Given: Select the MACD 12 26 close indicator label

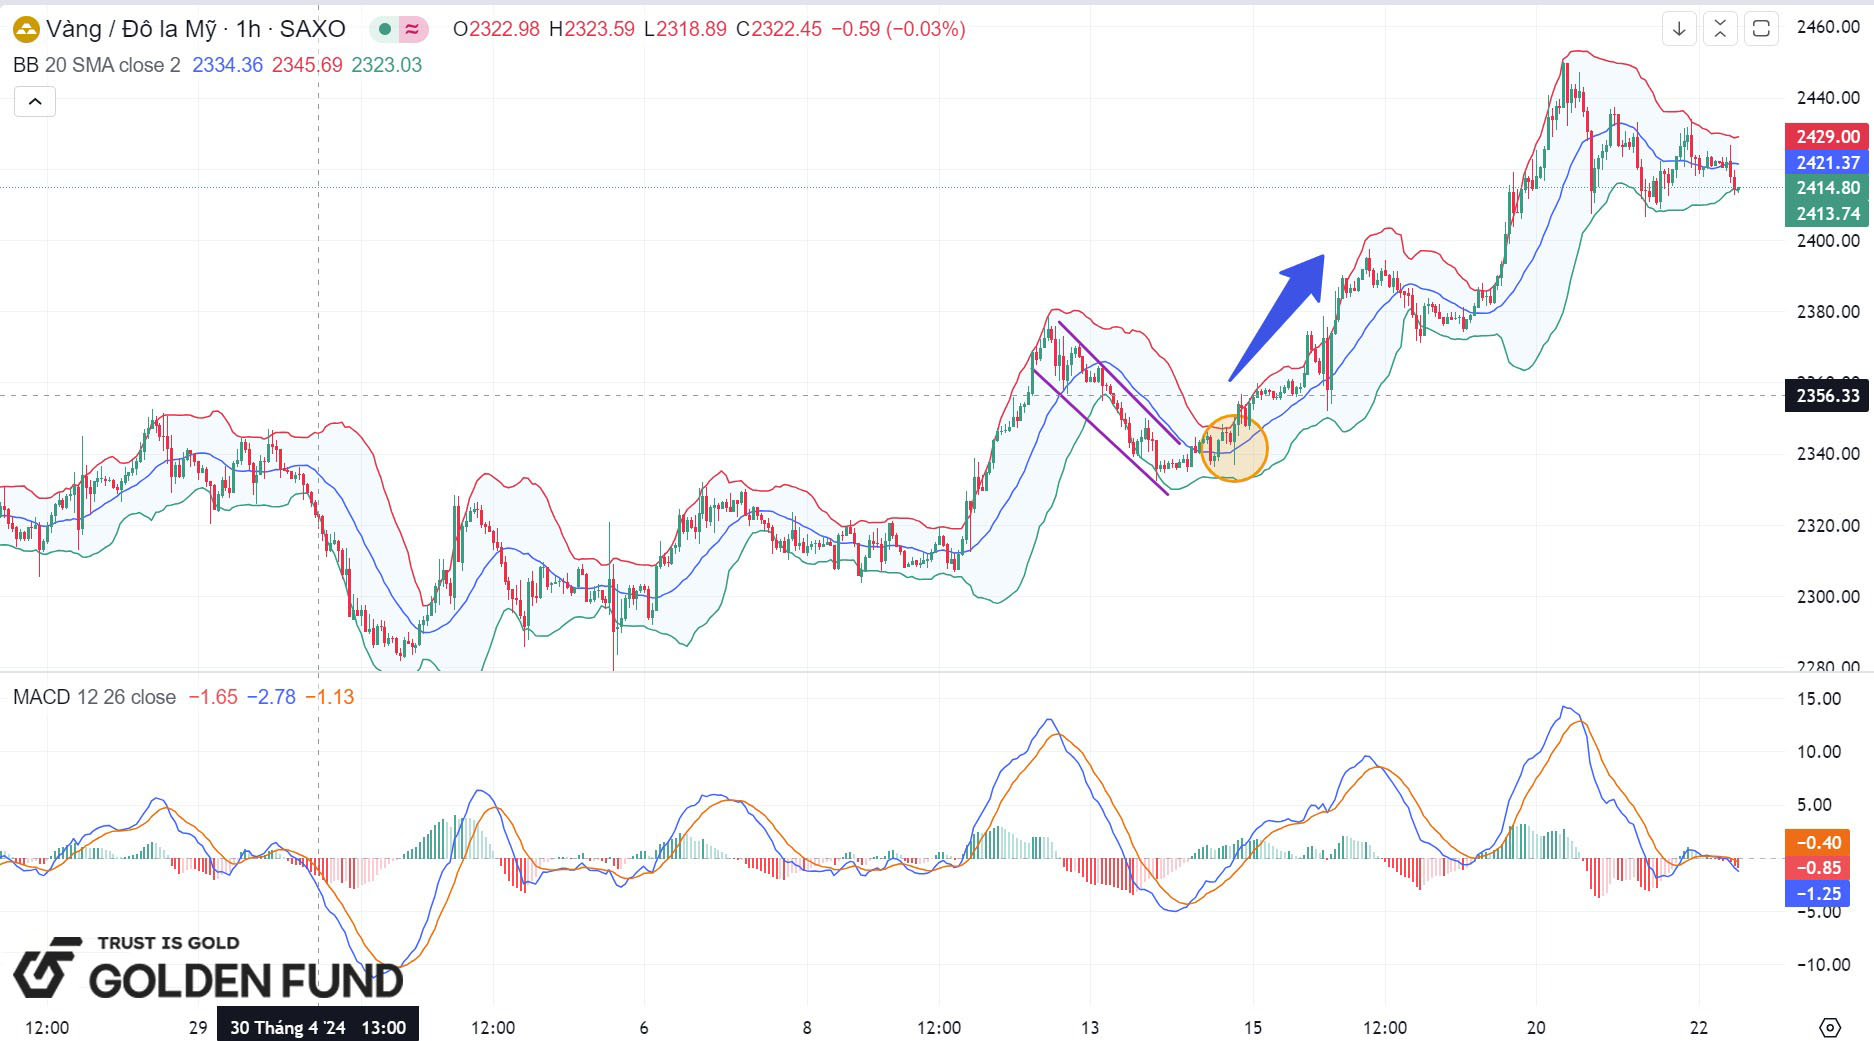Looking at the screenshot, I should (x=94, y=697).
